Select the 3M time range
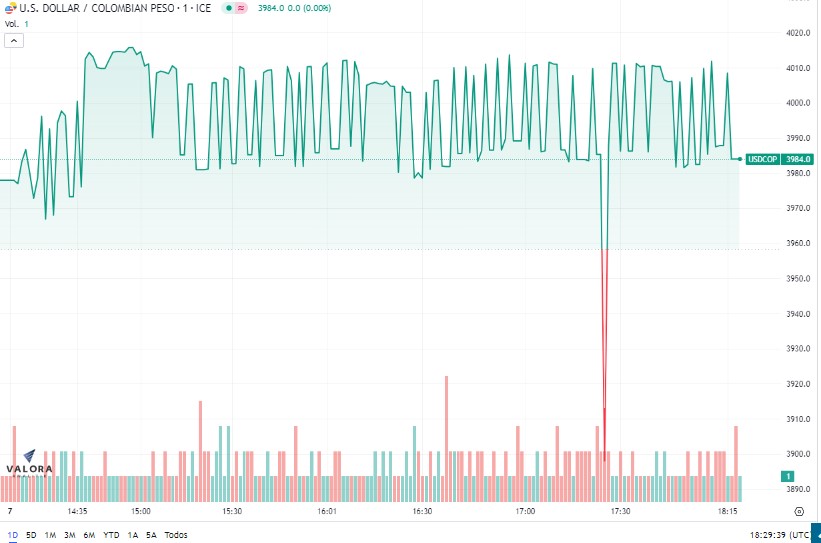The width and height of the screenshot is (821, 543). [x=70, y=535]
